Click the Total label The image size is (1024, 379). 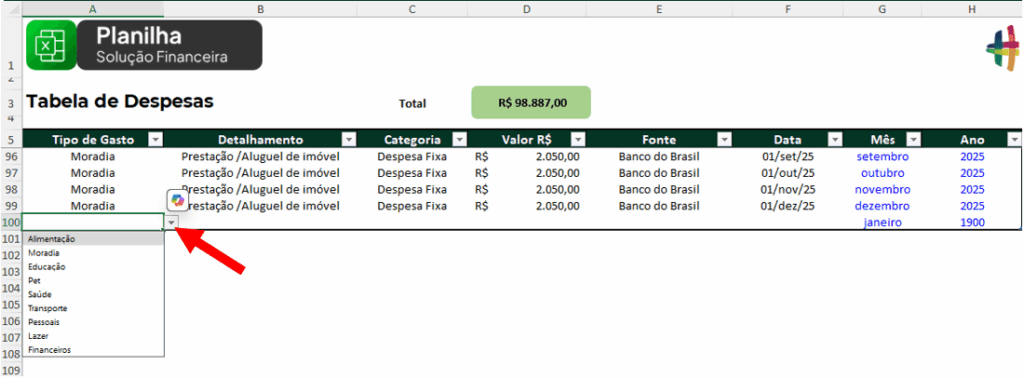[412, 103]
